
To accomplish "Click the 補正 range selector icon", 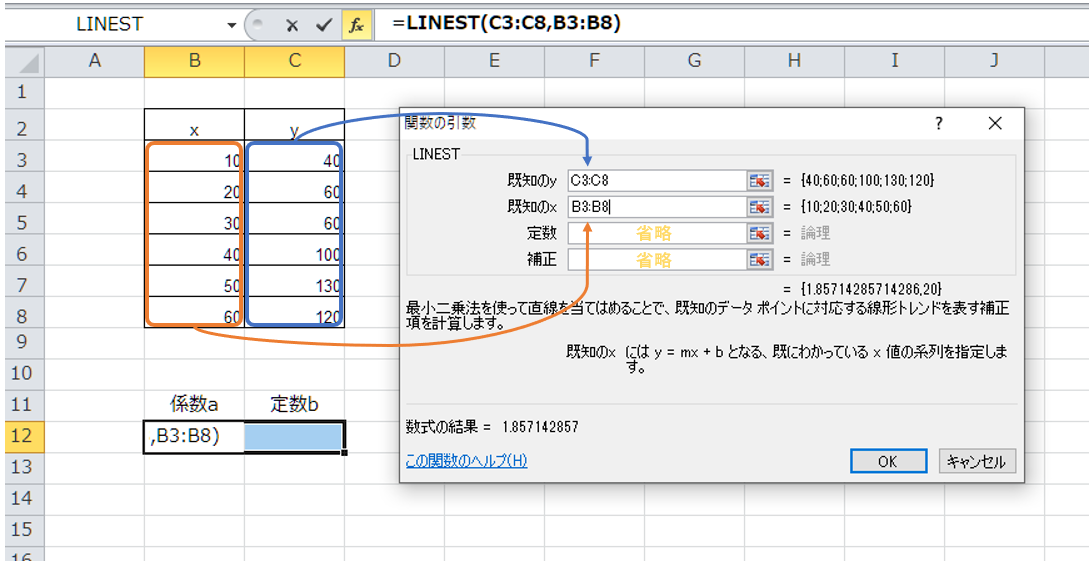I will [759, 259].
